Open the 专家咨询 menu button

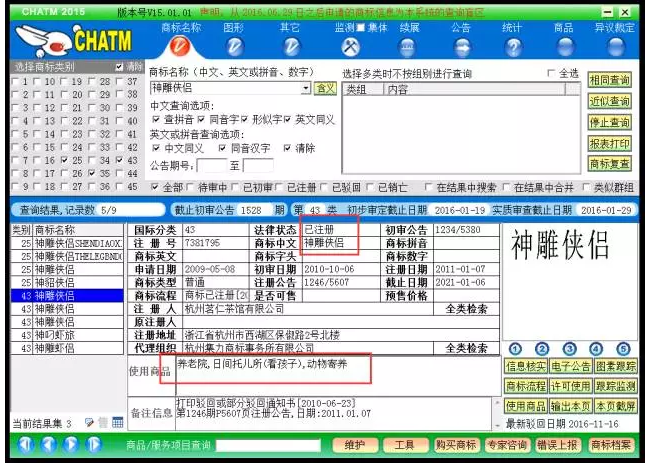(507, 445)
